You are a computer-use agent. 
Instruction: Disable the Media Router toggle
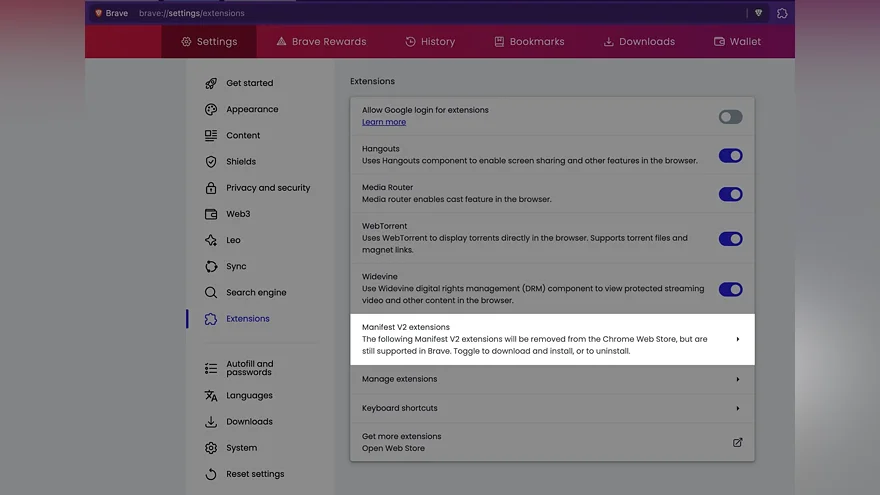731,194
